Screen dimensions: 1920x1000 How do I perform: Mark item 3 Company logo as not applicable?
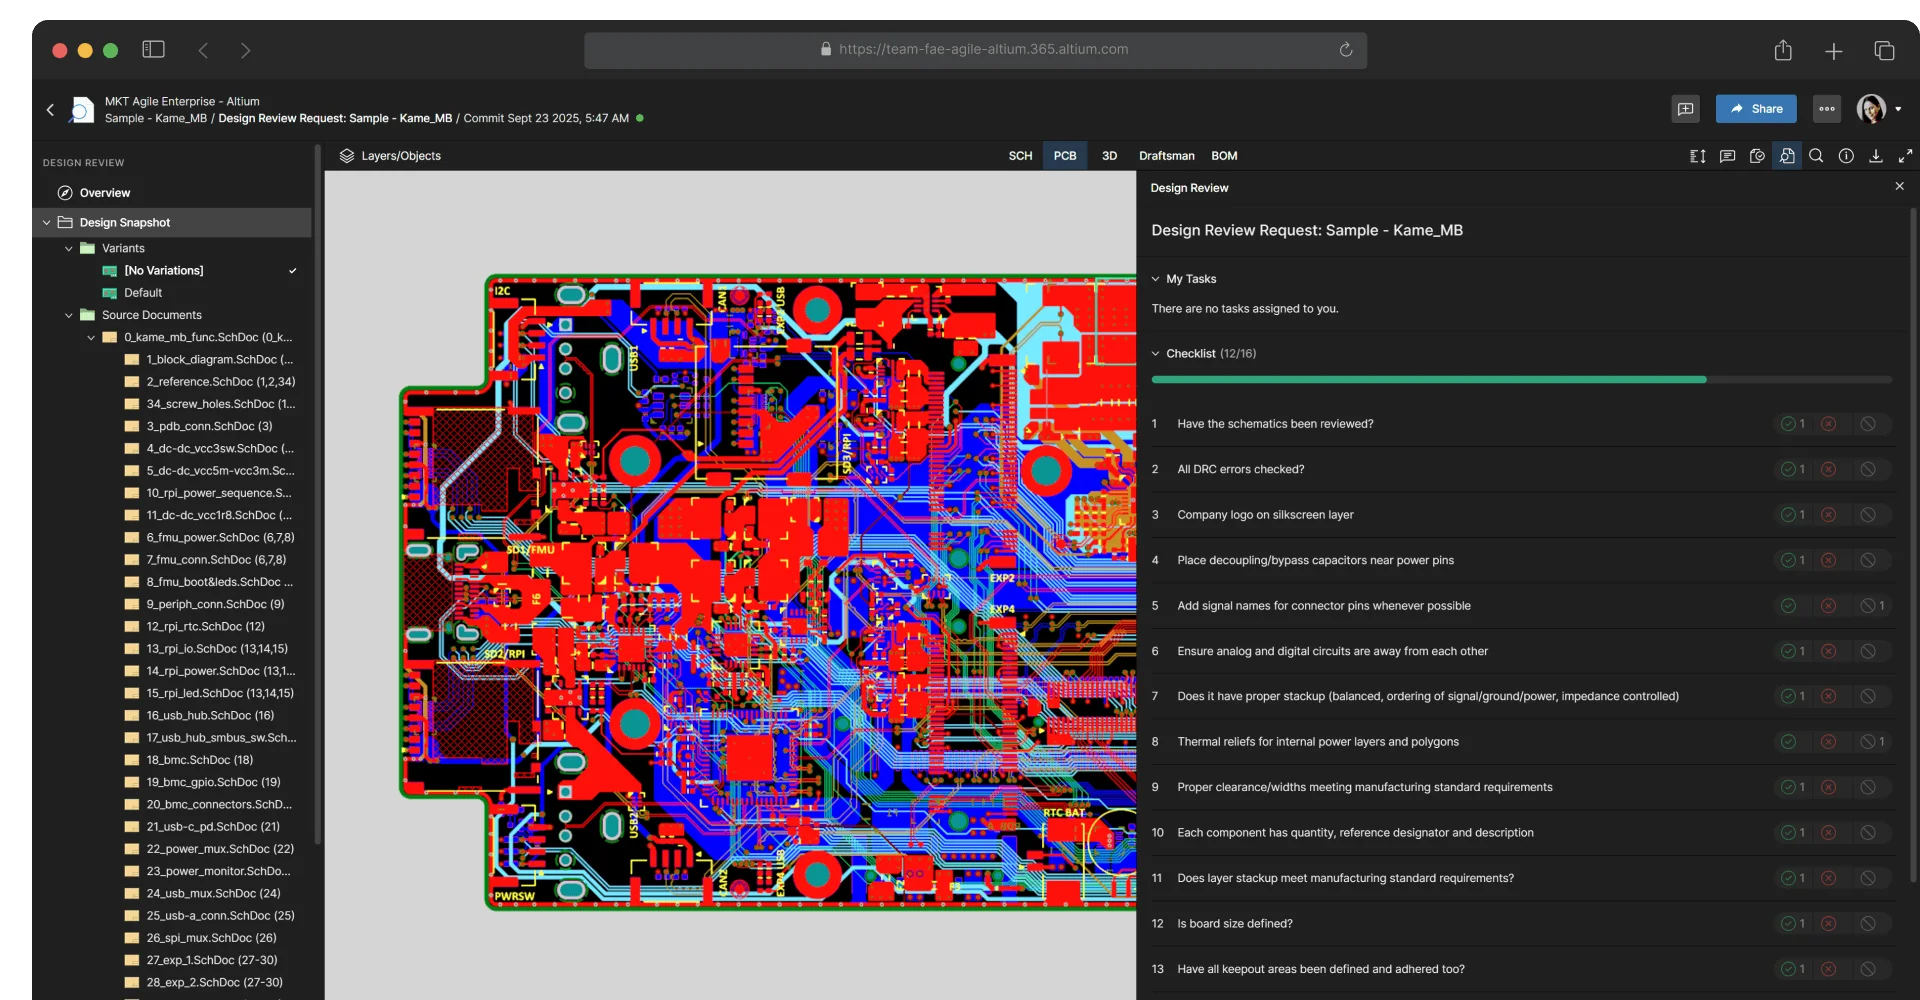coord(1867,515)
